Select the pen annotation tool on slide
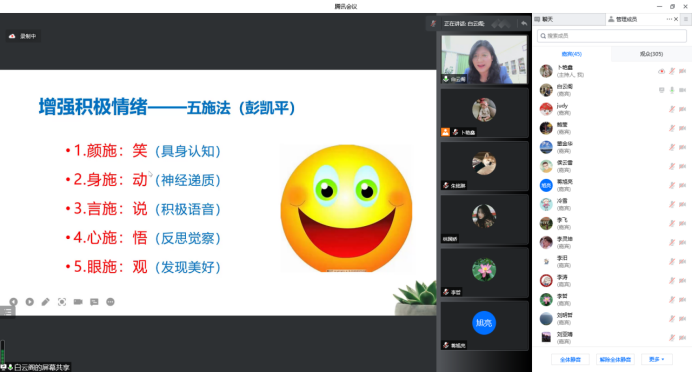 point(45,302)
